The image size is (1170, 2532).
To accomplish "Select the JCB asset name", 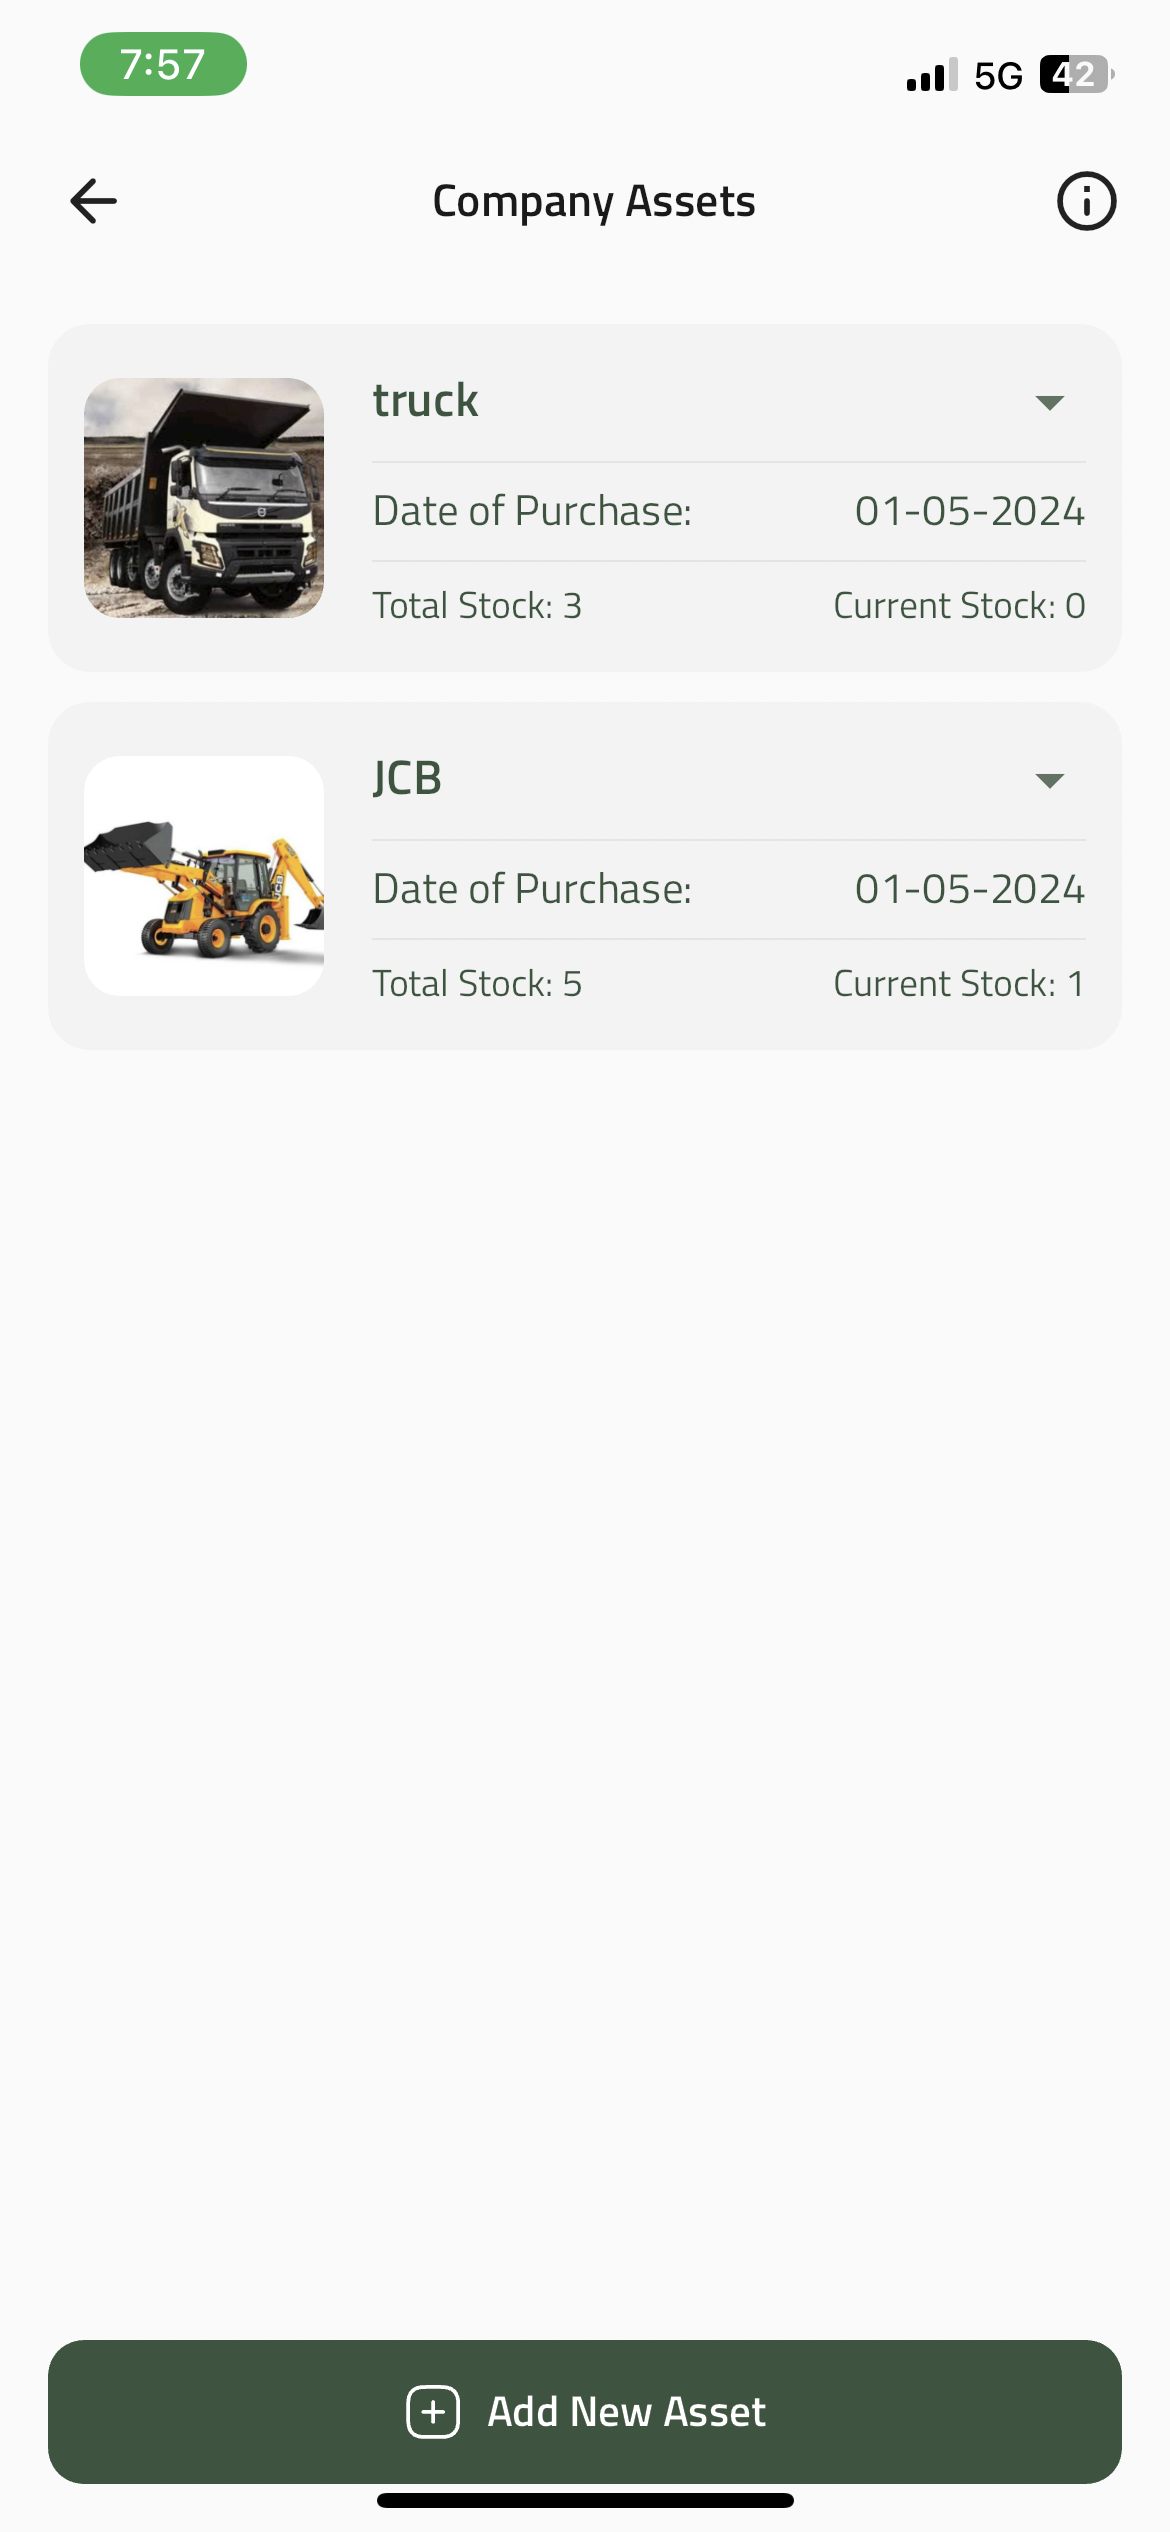I will tap(407, 778).
